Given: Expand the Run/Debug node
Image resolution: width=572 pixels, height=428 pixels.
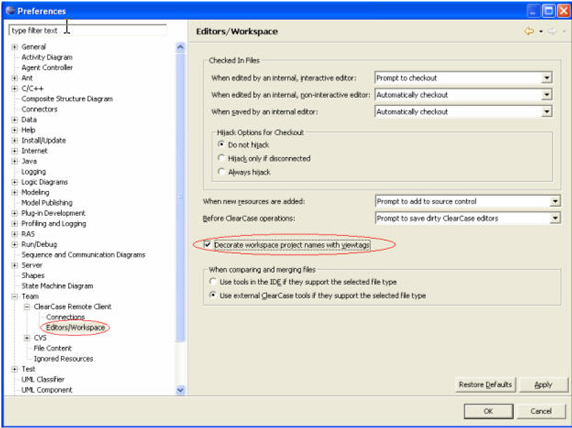Looking at the screenshot, I should (x=15, y=244).
